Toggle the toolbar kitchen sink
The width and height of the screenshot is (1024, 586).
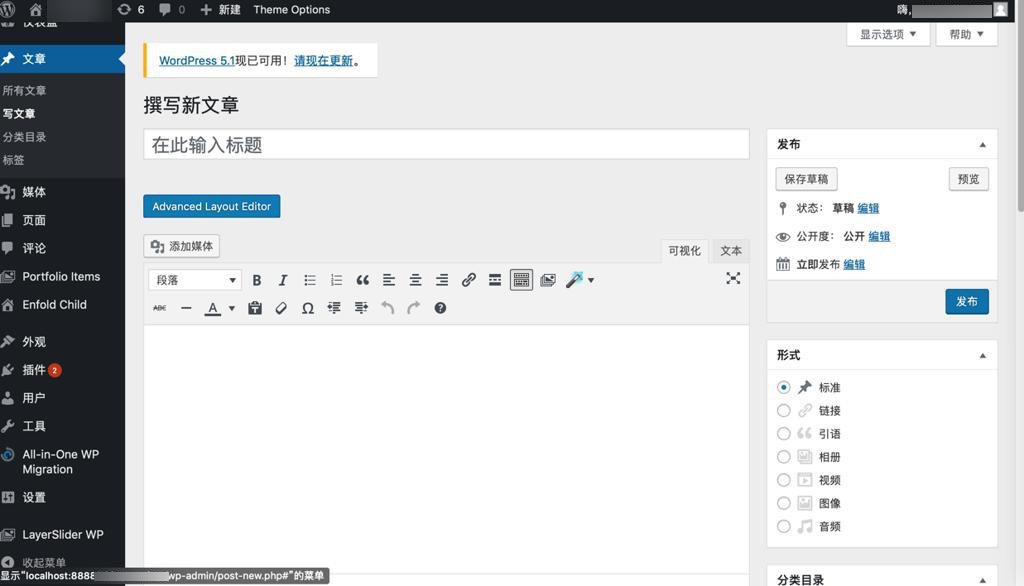(x=521, y=280)
